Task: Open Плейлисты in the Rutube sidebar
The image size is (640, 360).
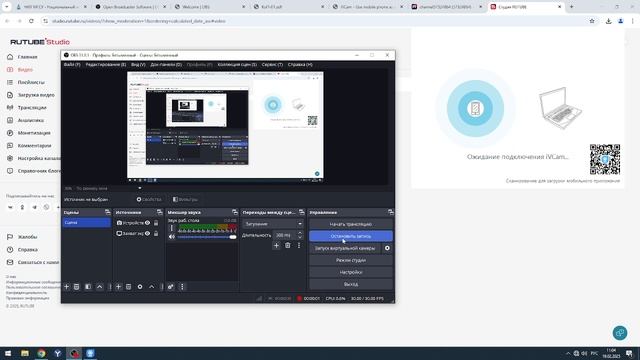Action: [x=31, y=82]
